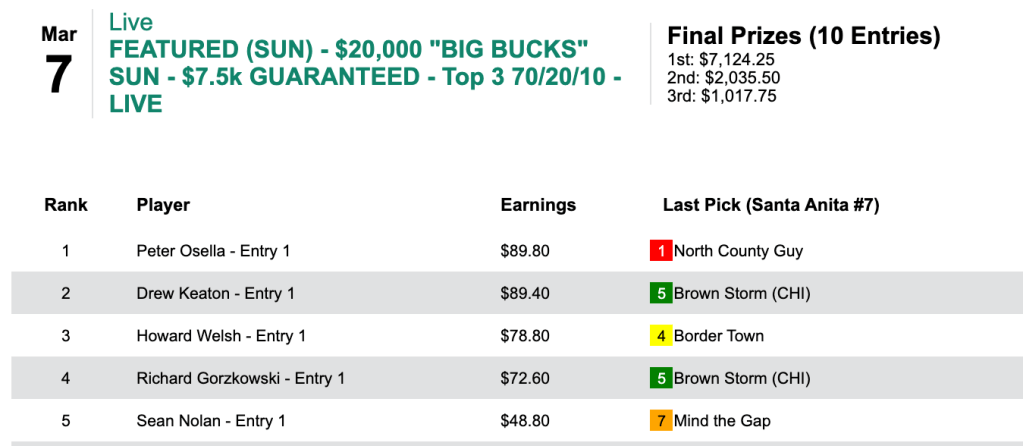1023x446 pixels.
Task: Click the Rank column header
Action: pyautogui.click(x=66, y=205)
